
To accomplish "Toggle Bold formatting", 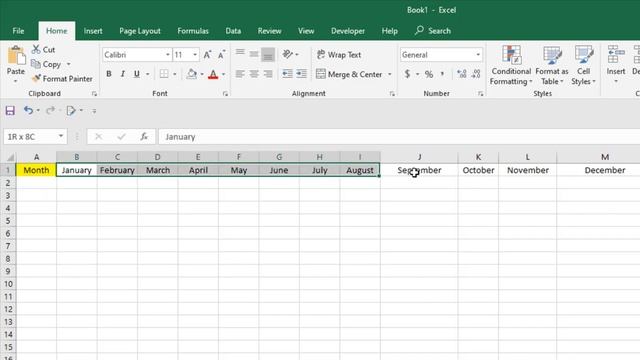I will click(109, 74).
